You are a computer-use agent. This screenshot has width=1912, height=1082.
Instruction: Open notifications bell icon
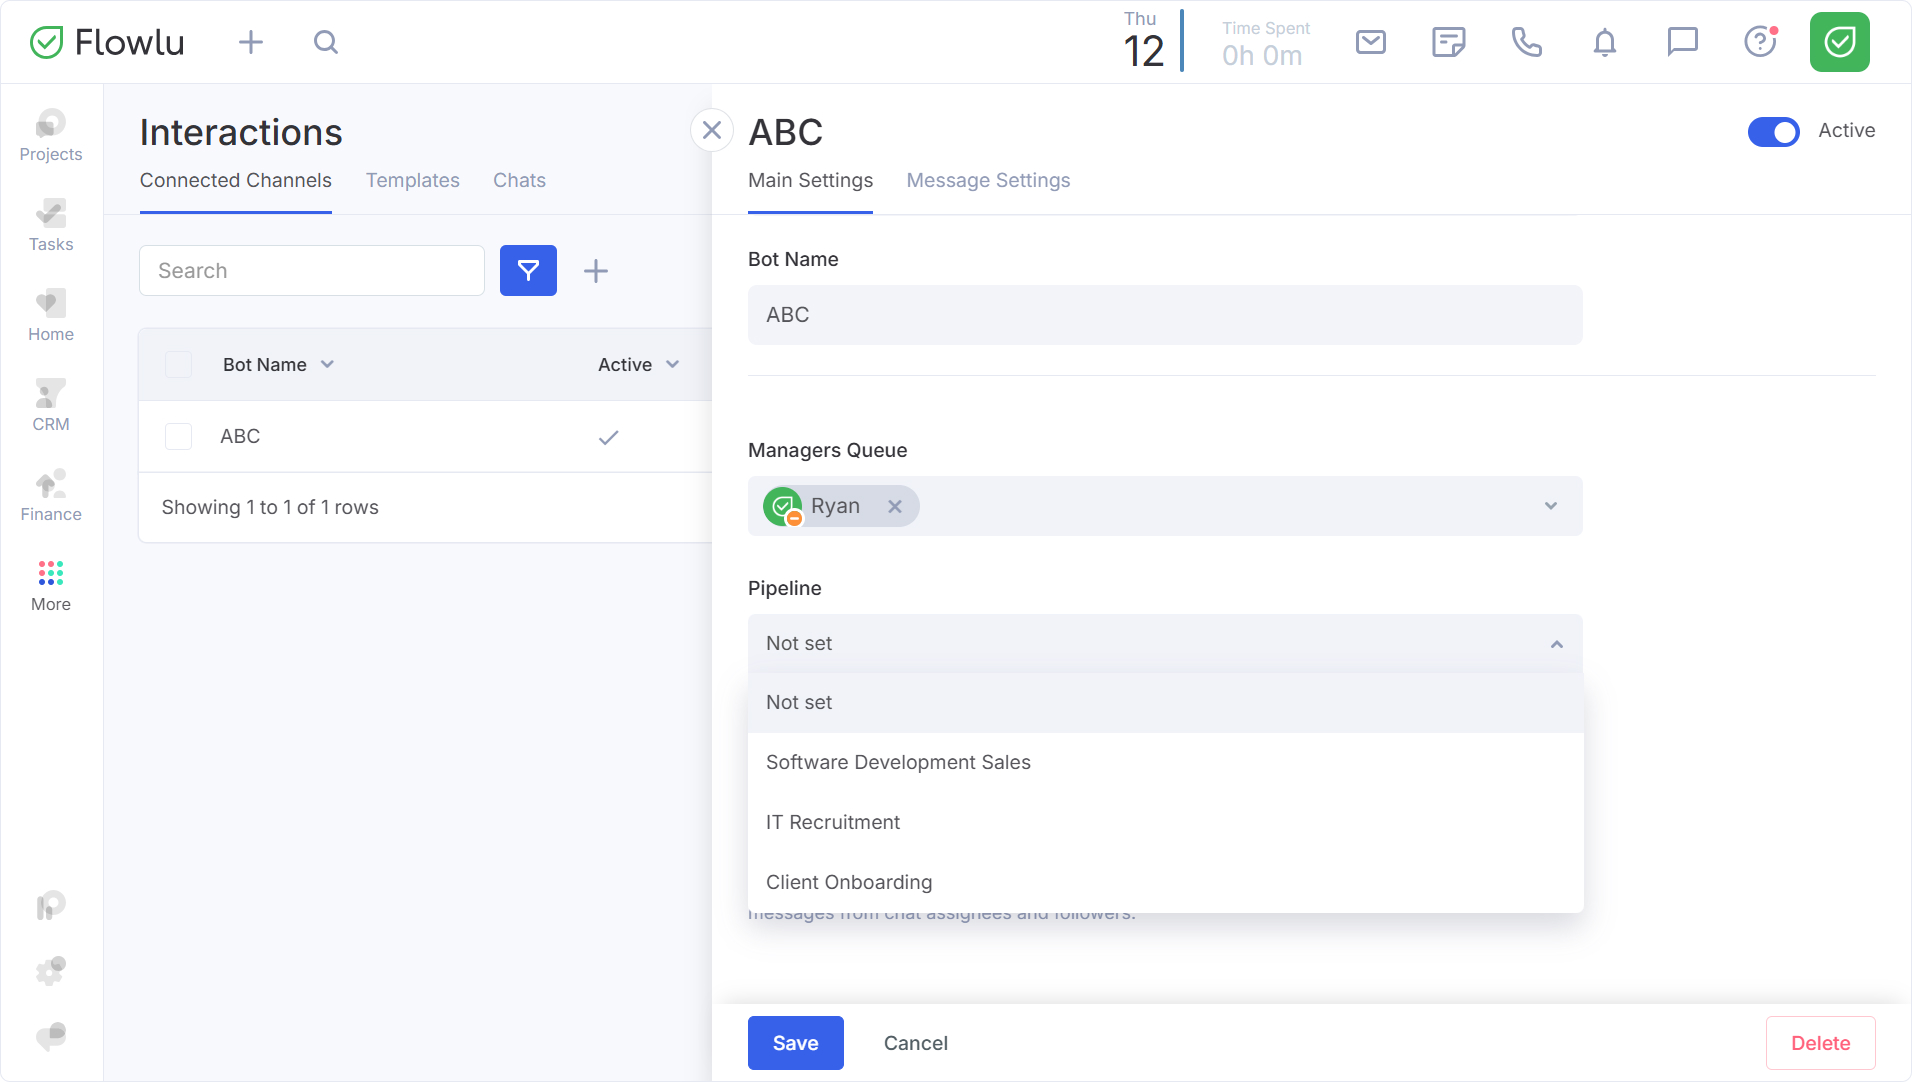pyautogui.click(x=1604, y=42)
